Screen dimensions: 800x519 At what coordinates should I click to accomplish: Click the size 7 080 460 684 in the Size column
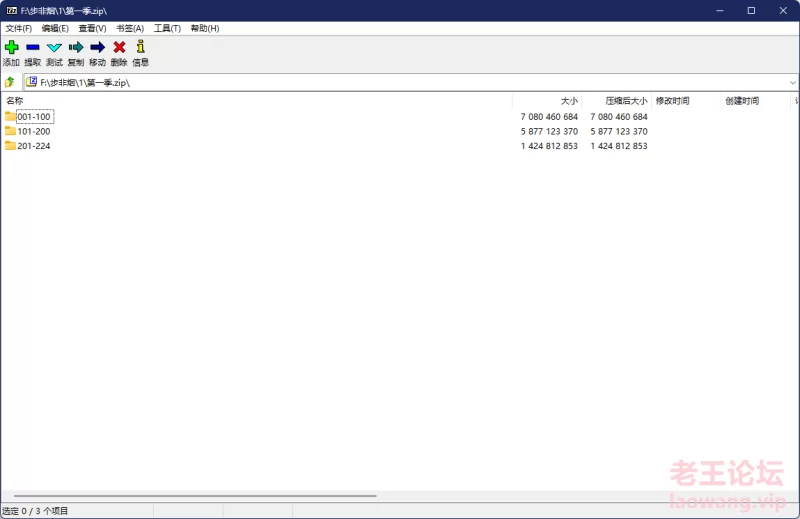click(x=549, y=116)
